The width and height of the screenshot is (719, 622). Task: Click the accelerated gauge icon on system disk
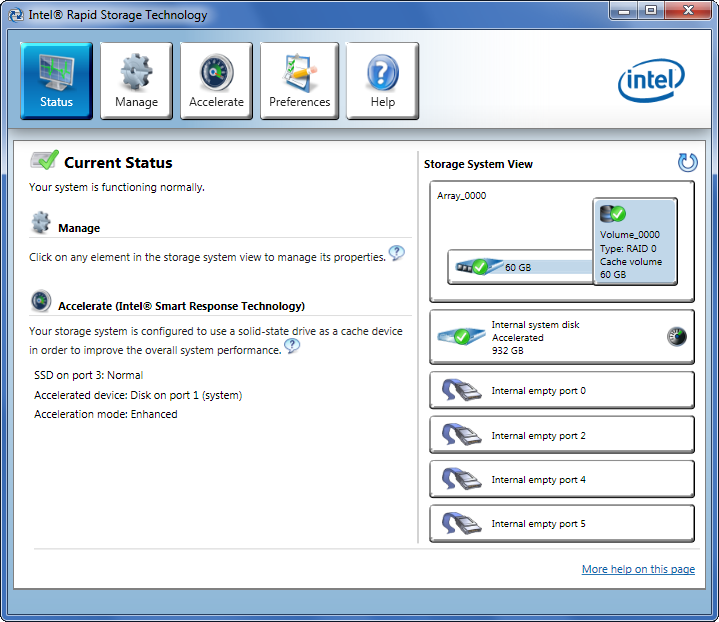pyautogui.click(x=677, y=337)
